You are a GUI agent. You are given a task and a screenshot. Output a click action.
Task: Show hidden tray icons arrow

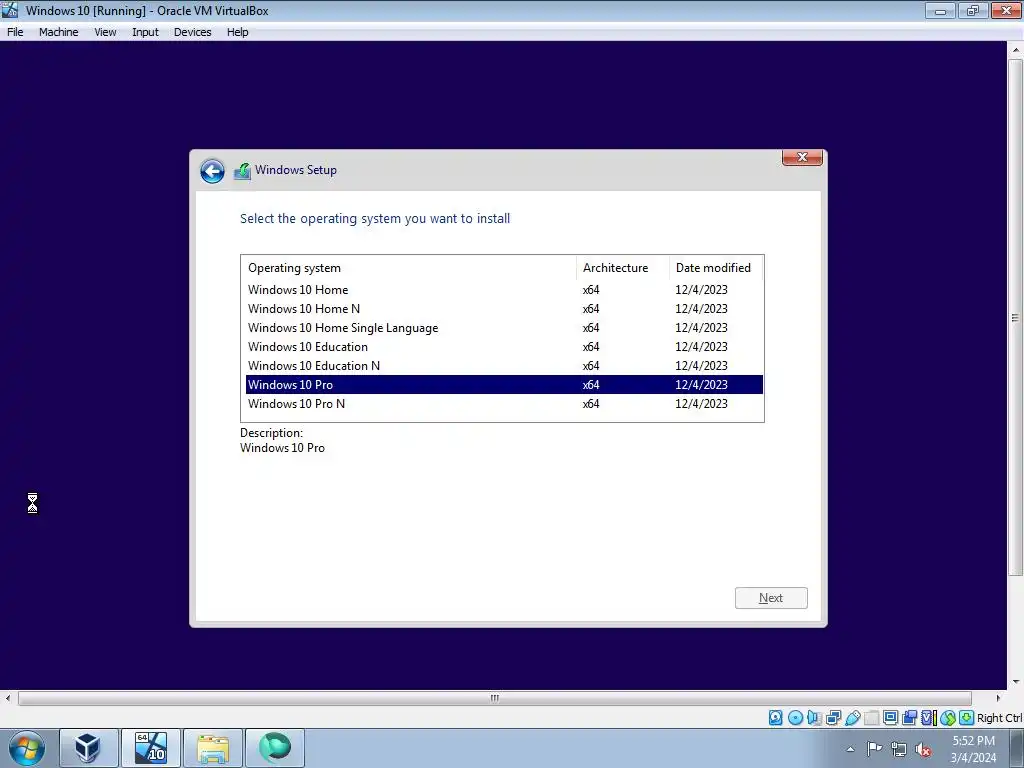[x=850, y=749]
